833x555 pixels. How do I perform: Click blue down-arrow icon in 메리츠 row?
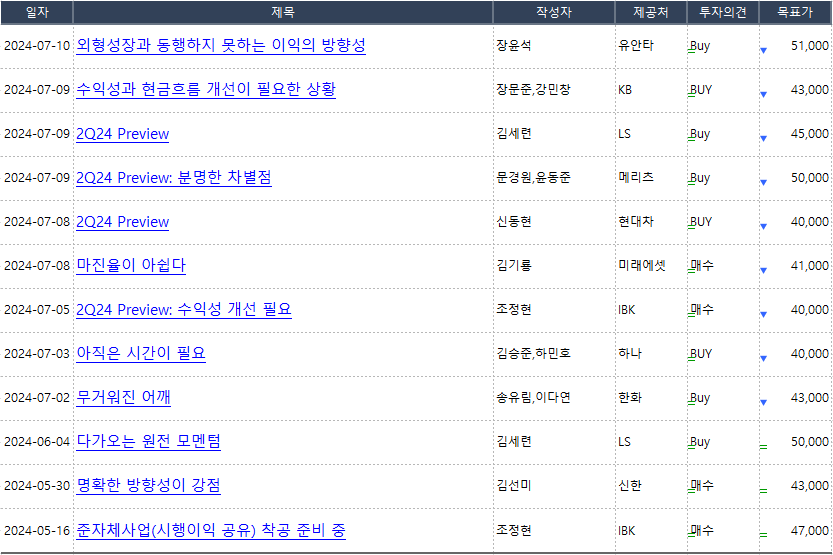click(x=763, y=183)
